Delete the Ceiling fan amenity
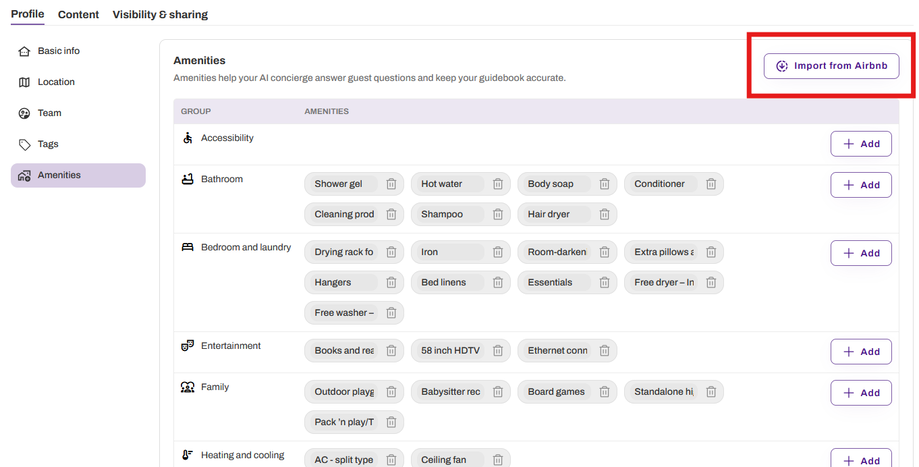 point(498,460)
